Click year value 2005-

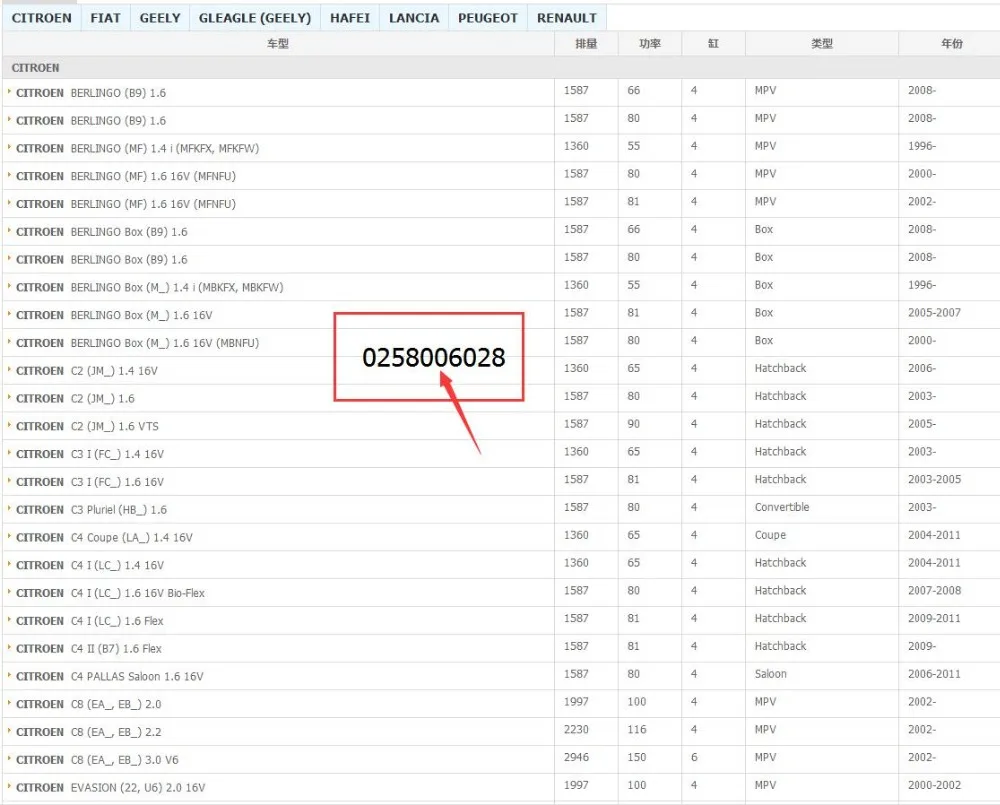coord(922,424)
